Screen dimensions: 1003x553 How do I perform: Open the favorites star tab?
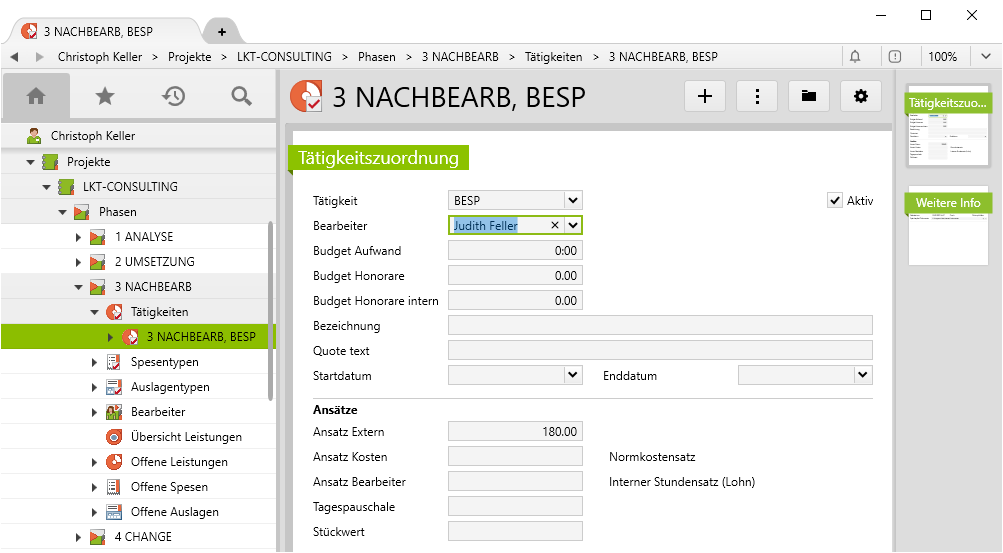pyautogui.click(x=104, y=96)
